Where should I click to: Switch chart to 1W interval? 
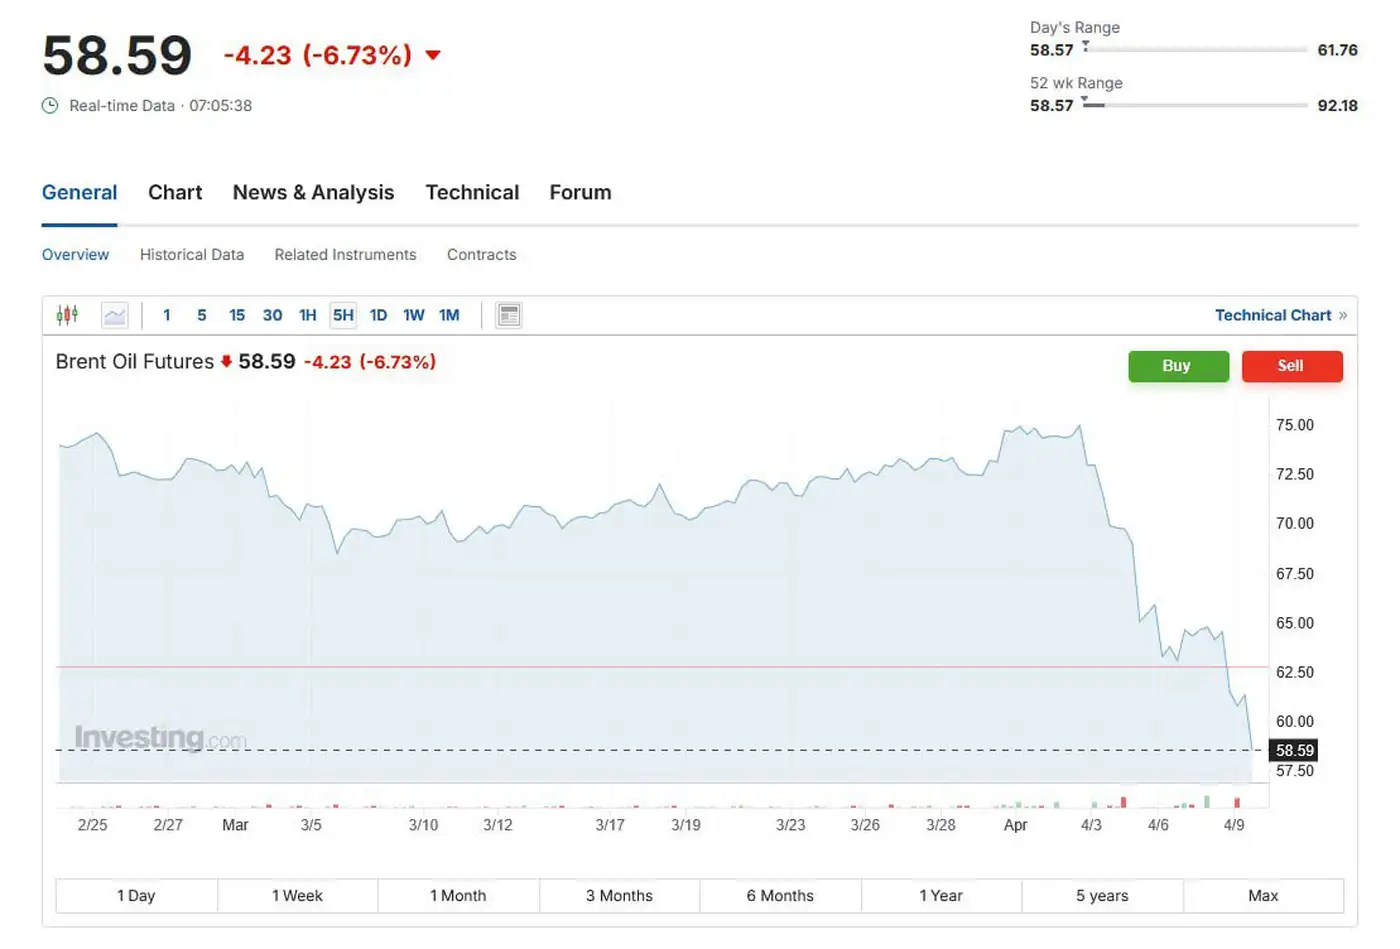413,316
